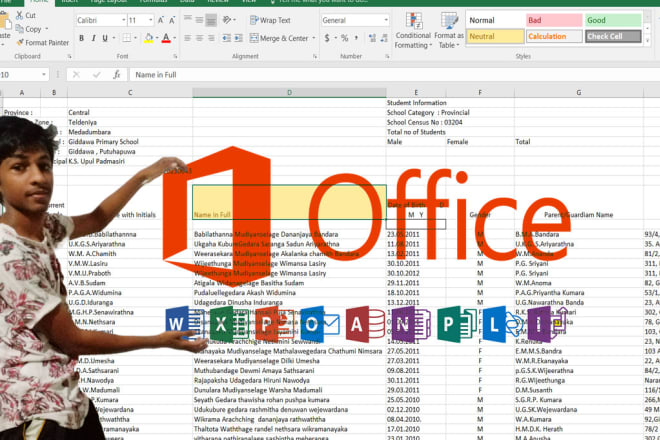Select date cell 25.05.2010
This screenshot has width=660, height=440.
tap(416, 400)
